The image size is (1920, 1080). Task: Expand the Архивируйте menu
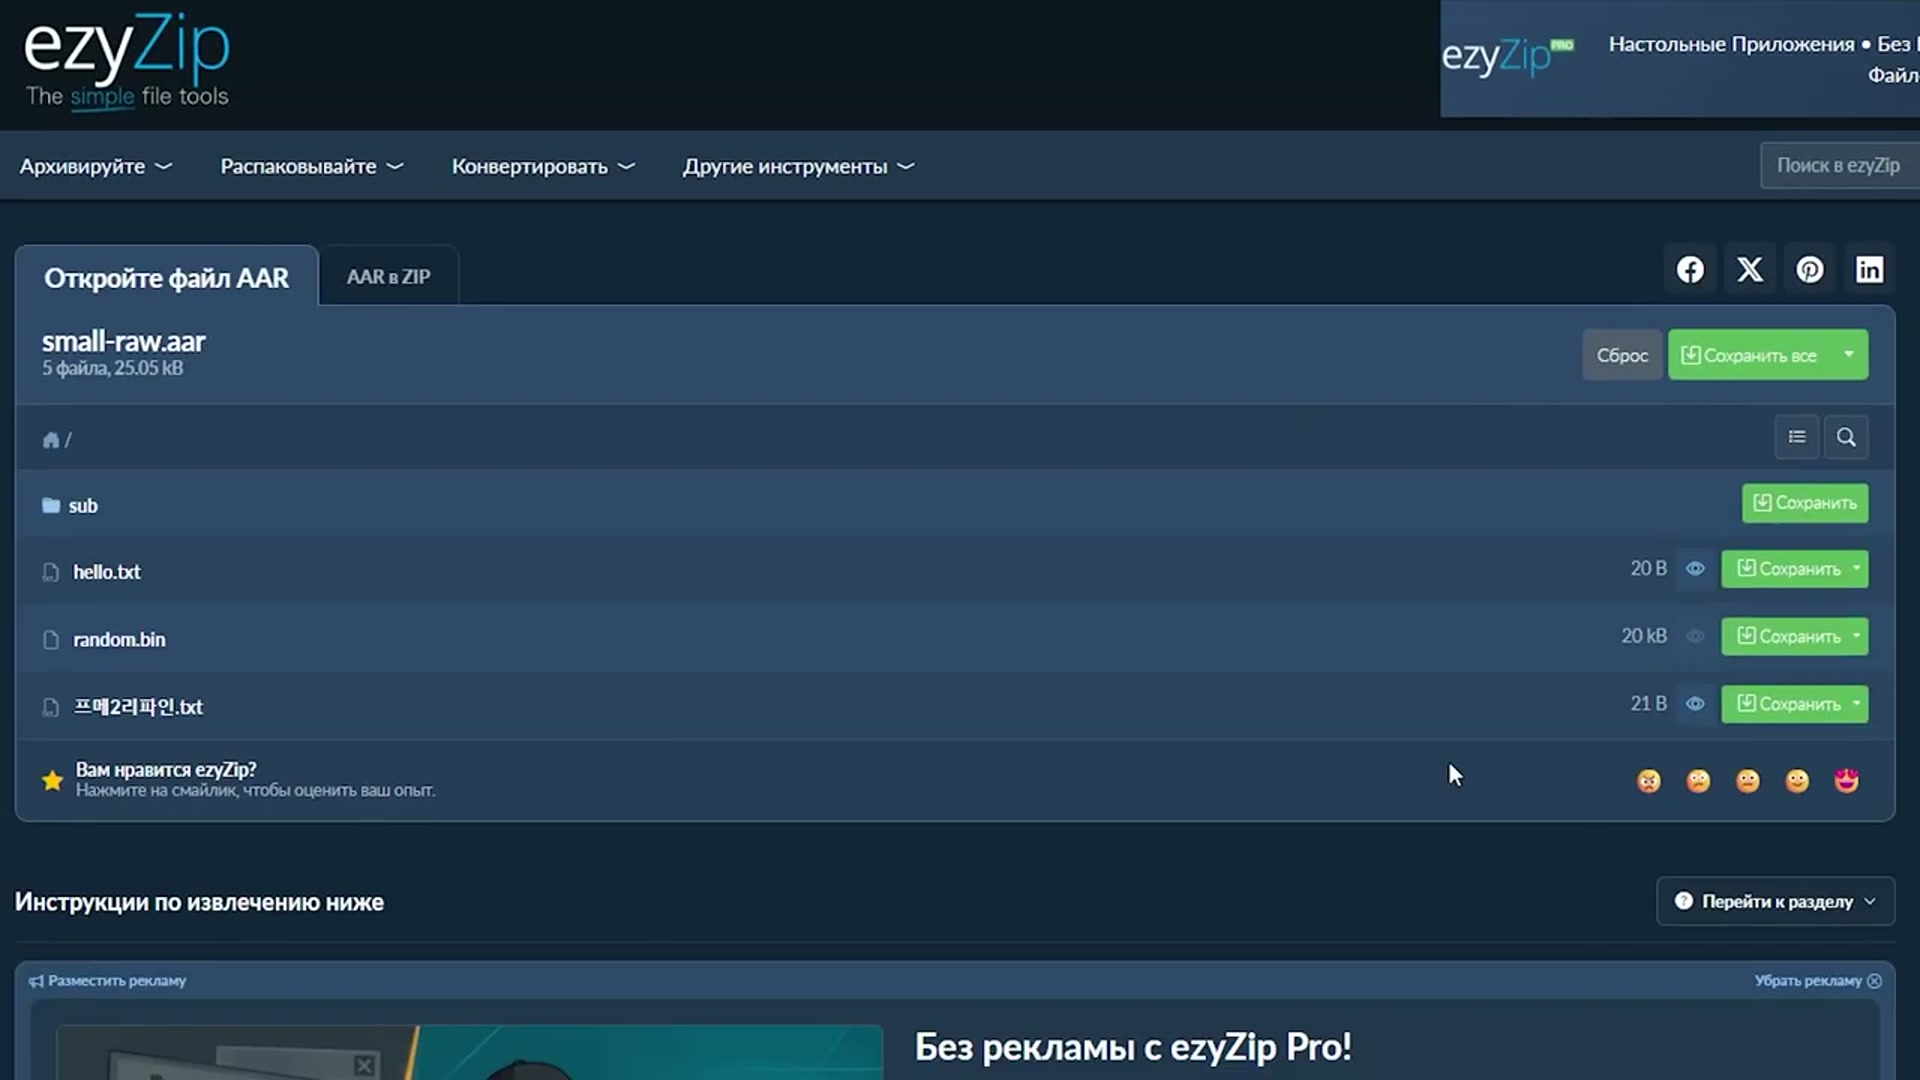tap(96, 166)
